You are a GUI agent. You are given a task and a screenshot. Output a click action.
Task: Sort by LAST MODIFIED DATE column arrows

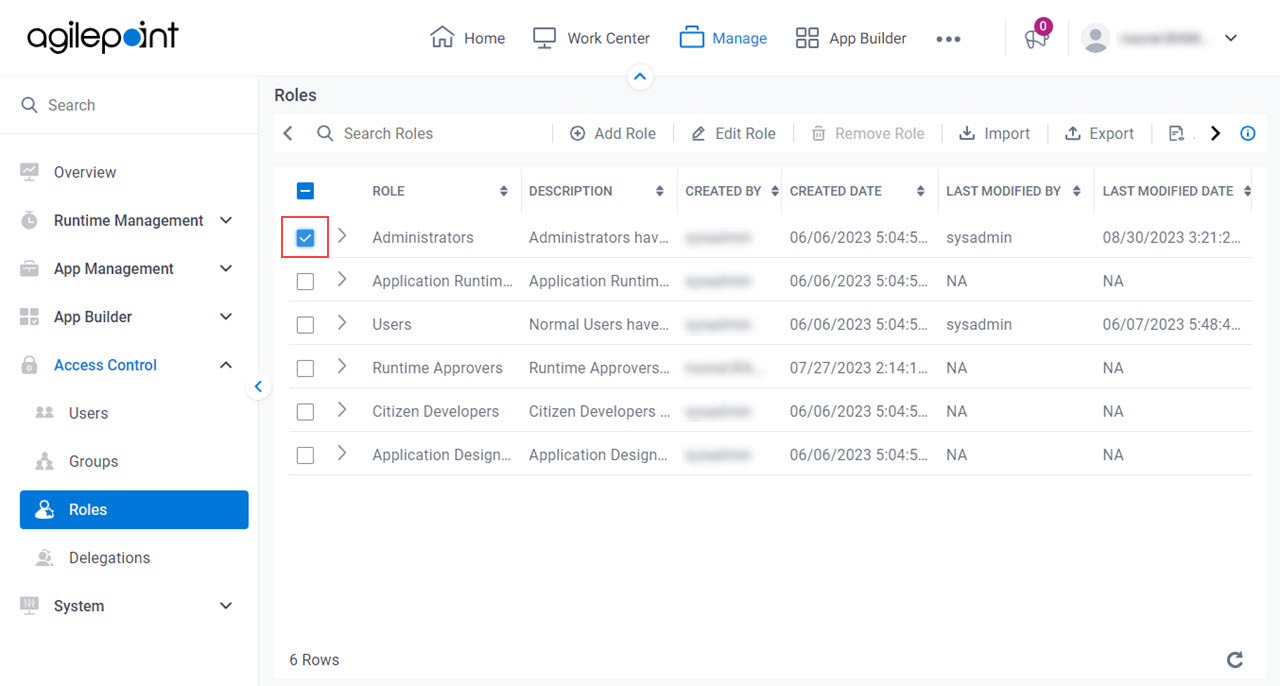1246,191
